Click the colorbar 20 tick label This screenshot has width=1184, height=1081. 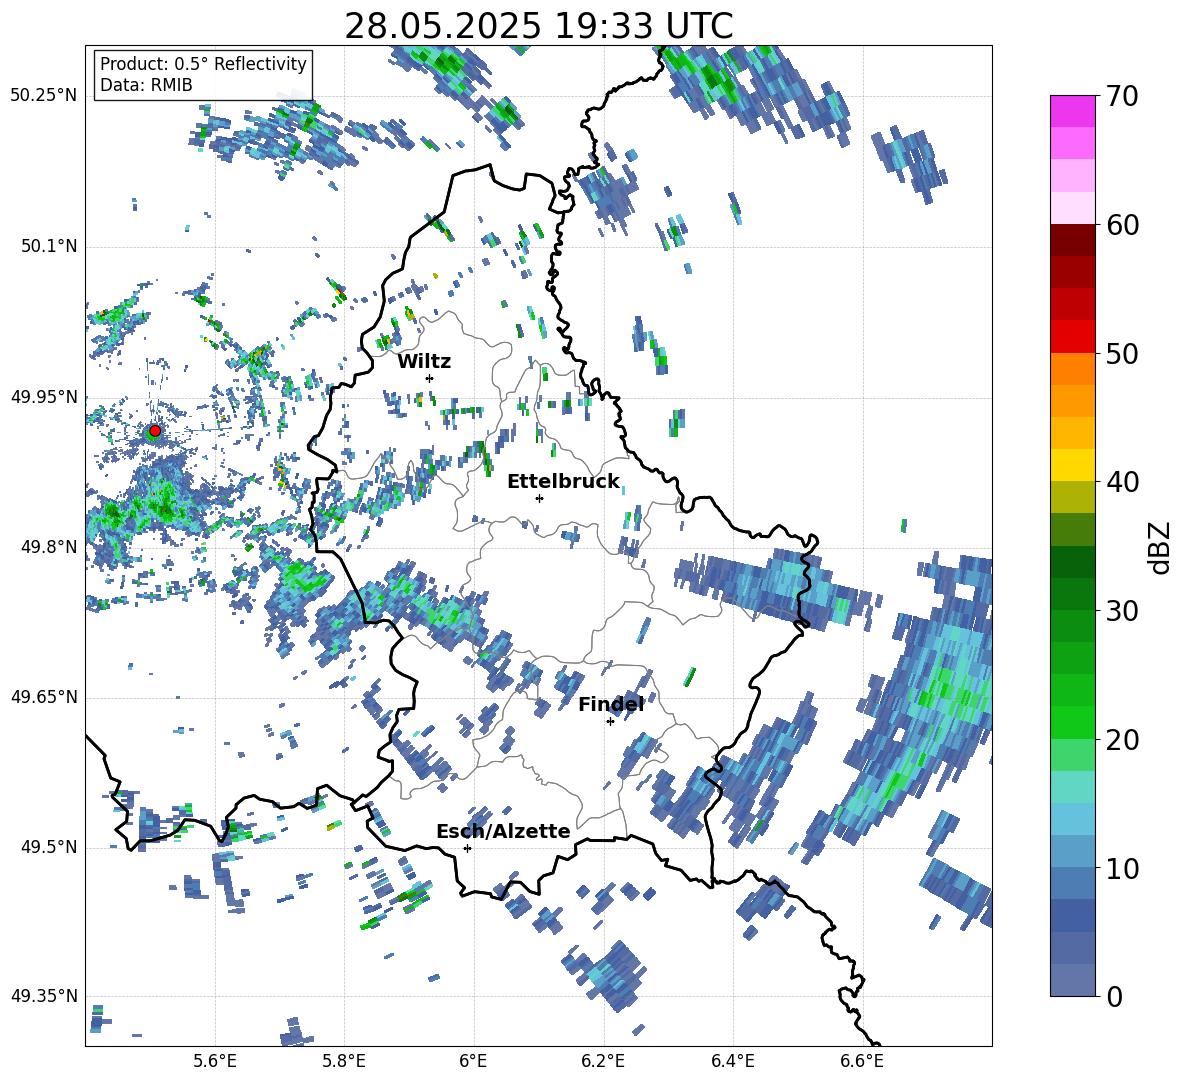click(x=1122, y=740)
